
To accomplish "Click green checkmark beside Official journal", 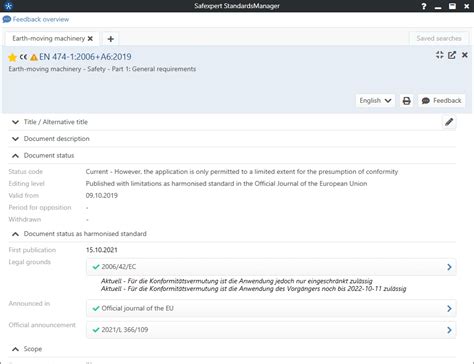I will 96,308.
